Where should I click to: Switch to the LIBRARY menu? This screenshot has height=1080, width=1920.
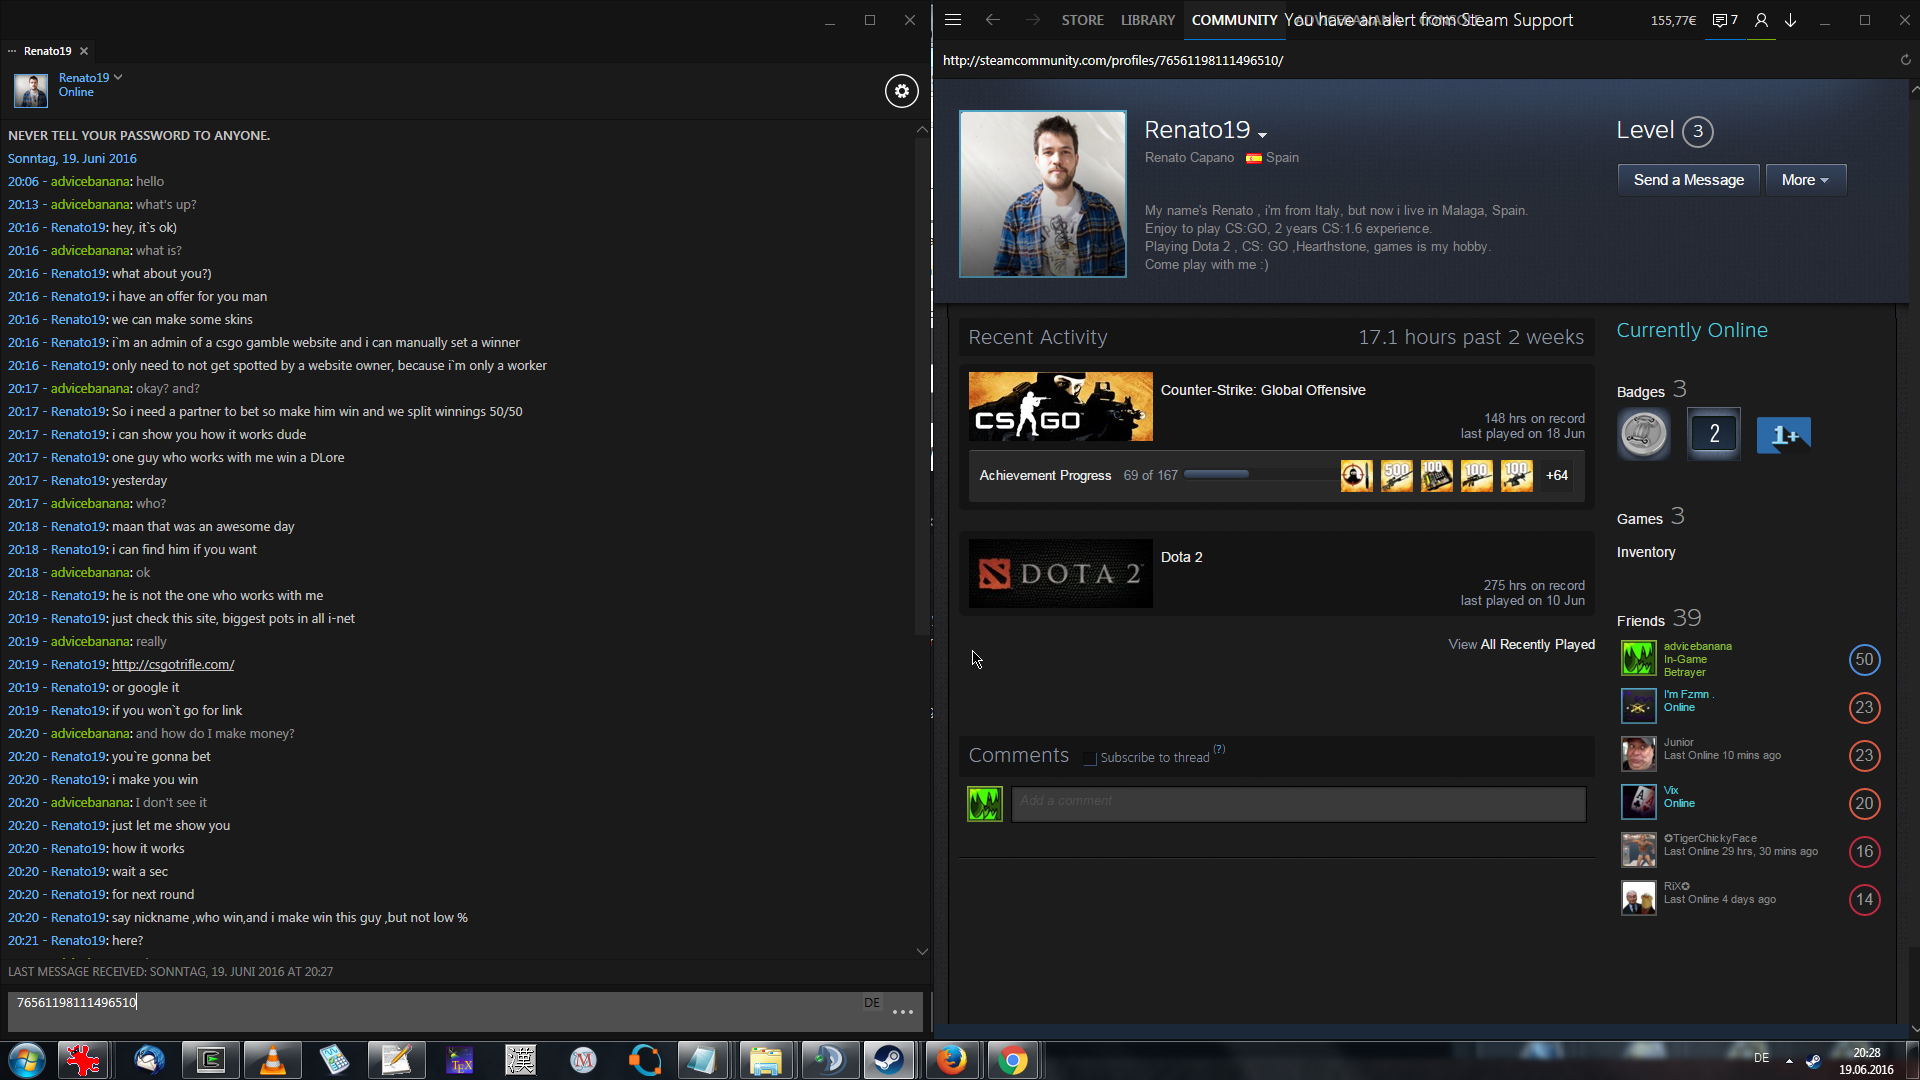click(1147, 20)
